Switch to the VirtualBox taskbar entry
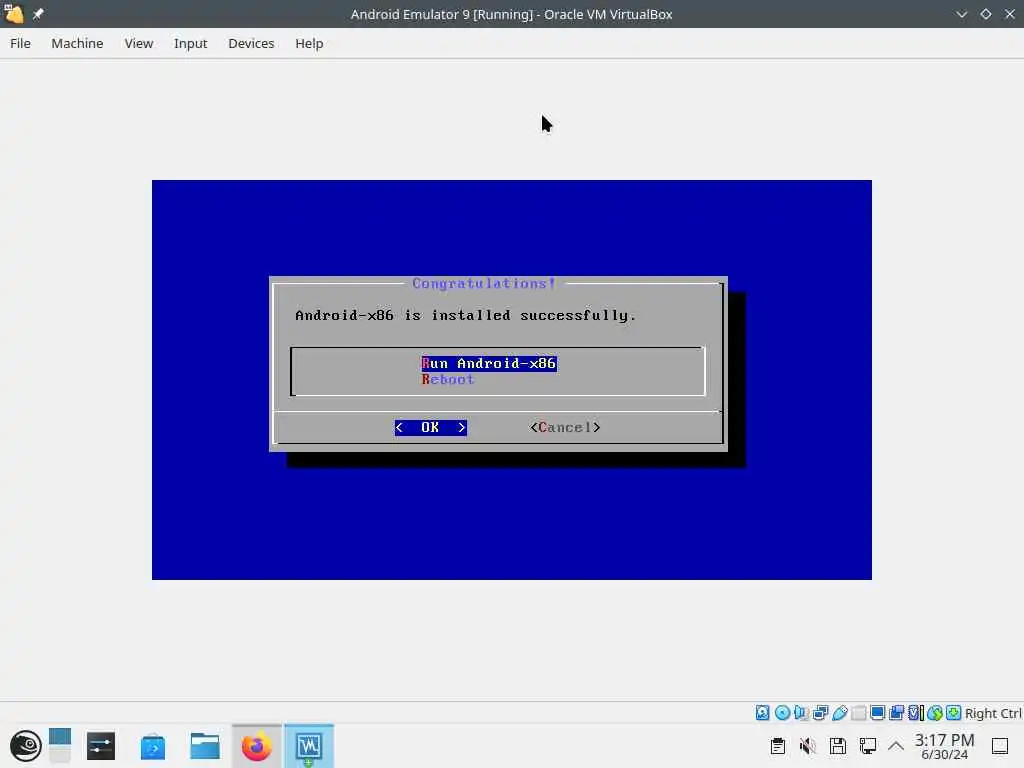 [309, 746]
